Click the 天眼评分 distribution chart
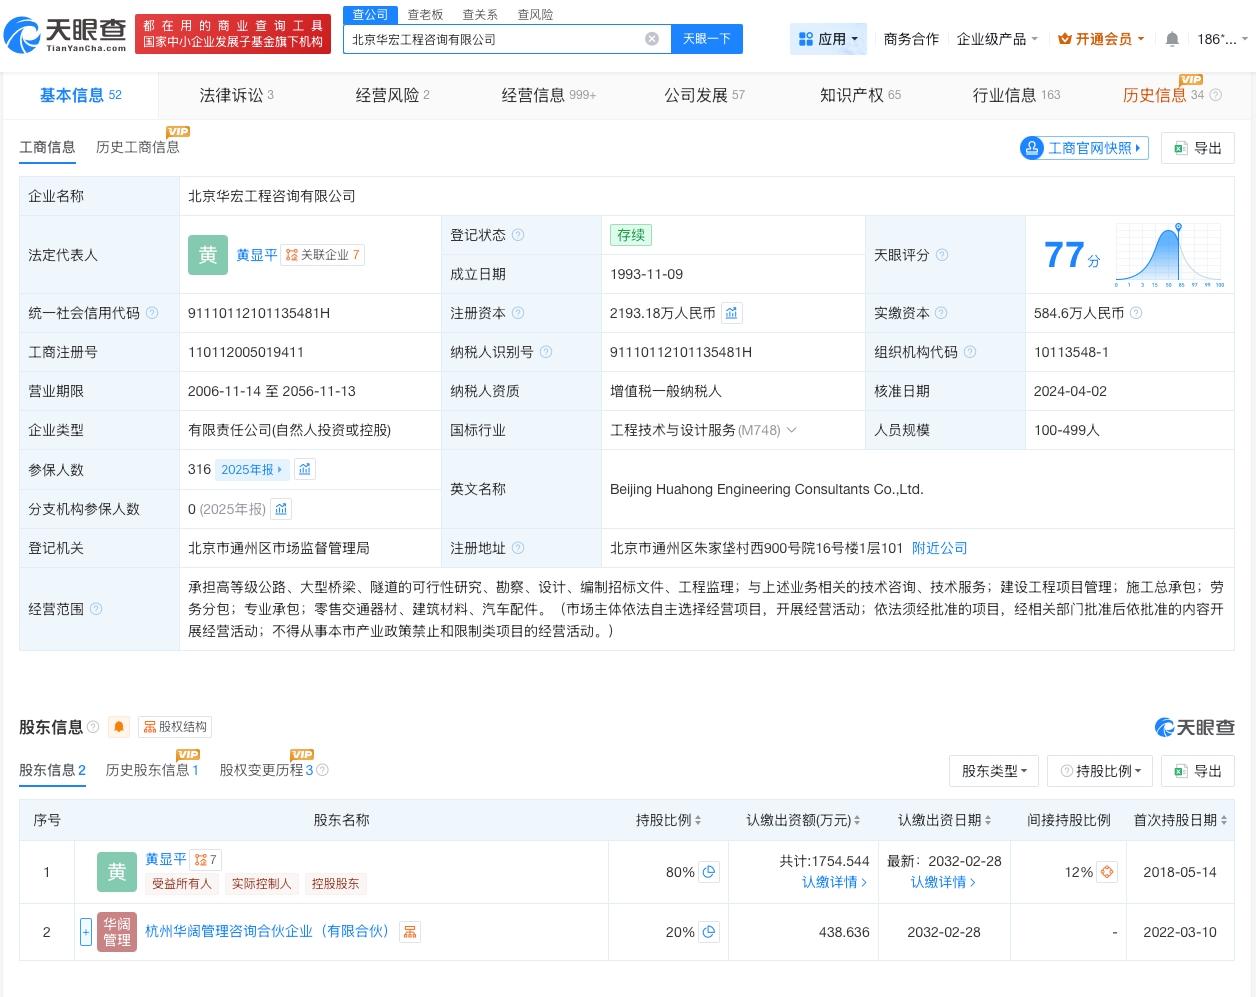This screenshot has height=997, width=1256. click(x=1170, y=255)
